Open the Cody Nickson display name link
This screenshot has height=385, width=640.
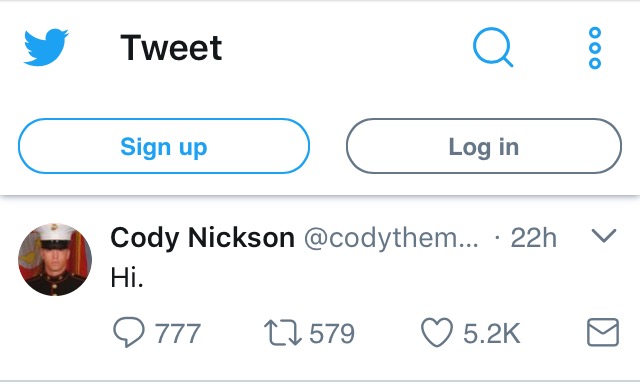tap(202, 238)
